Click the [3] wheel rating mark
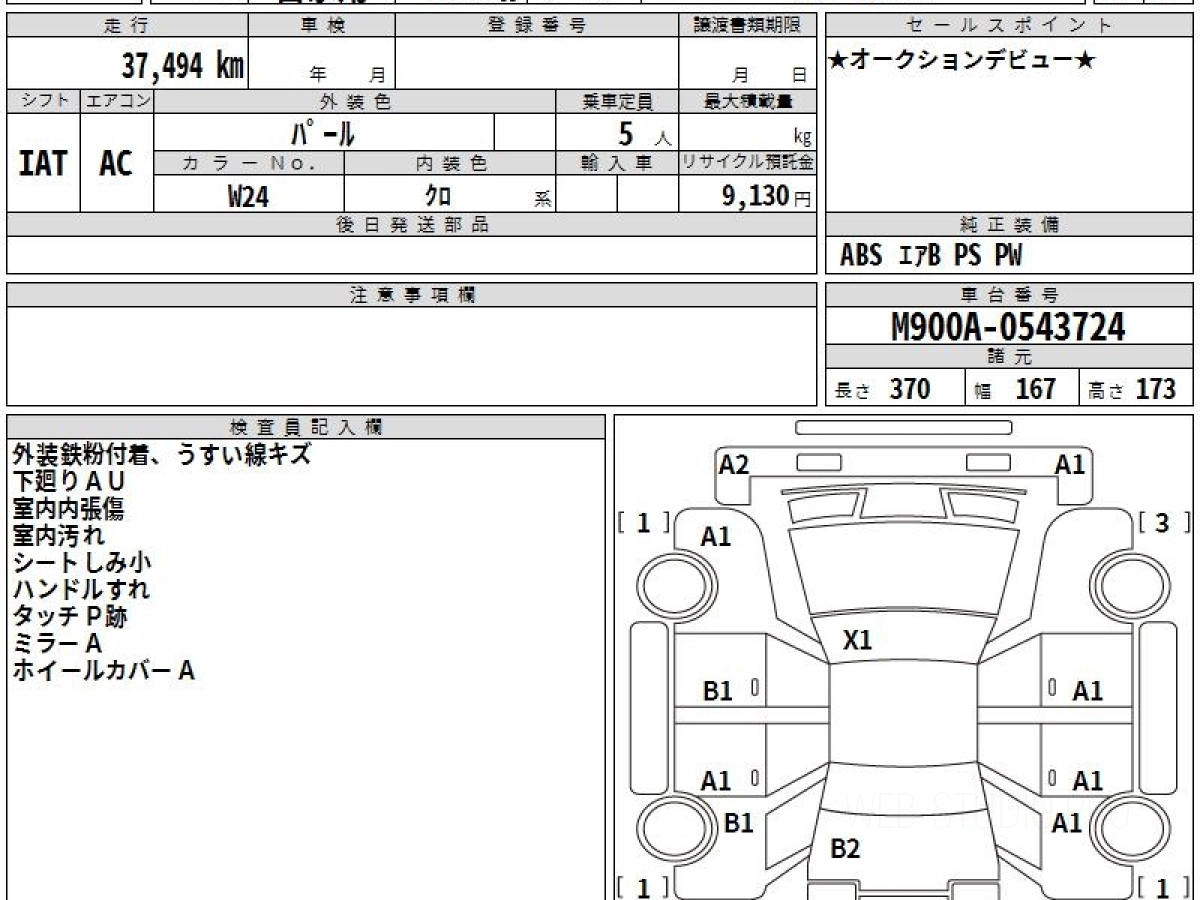Viewport: 1200px width, 900px height. pyautogui.click(x=1164, y=522)
